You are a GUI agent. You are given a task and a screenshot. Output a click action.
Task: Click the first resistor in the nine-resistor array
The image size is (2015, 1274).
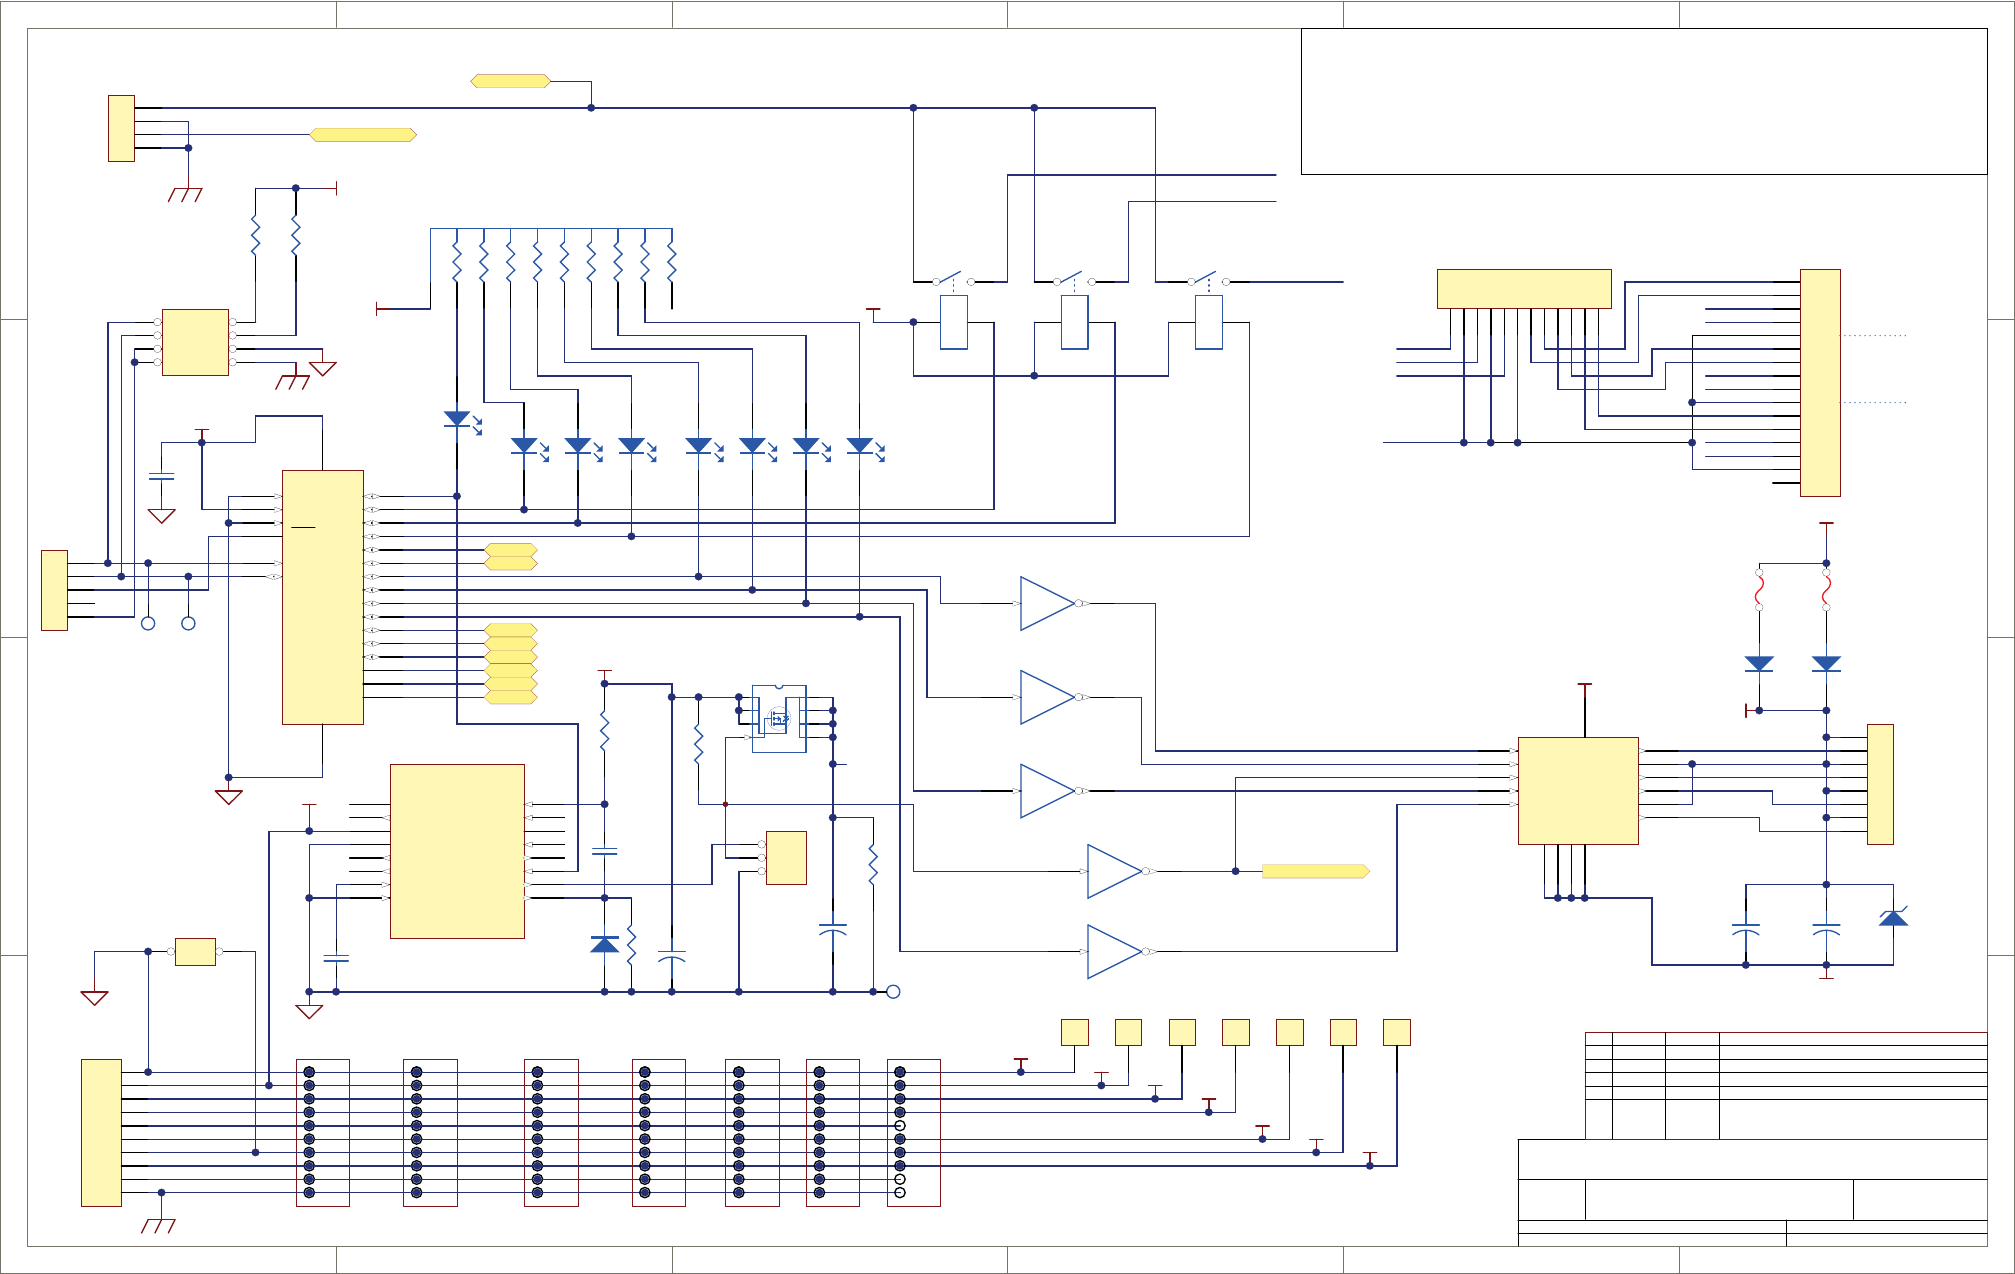point(457,262)
